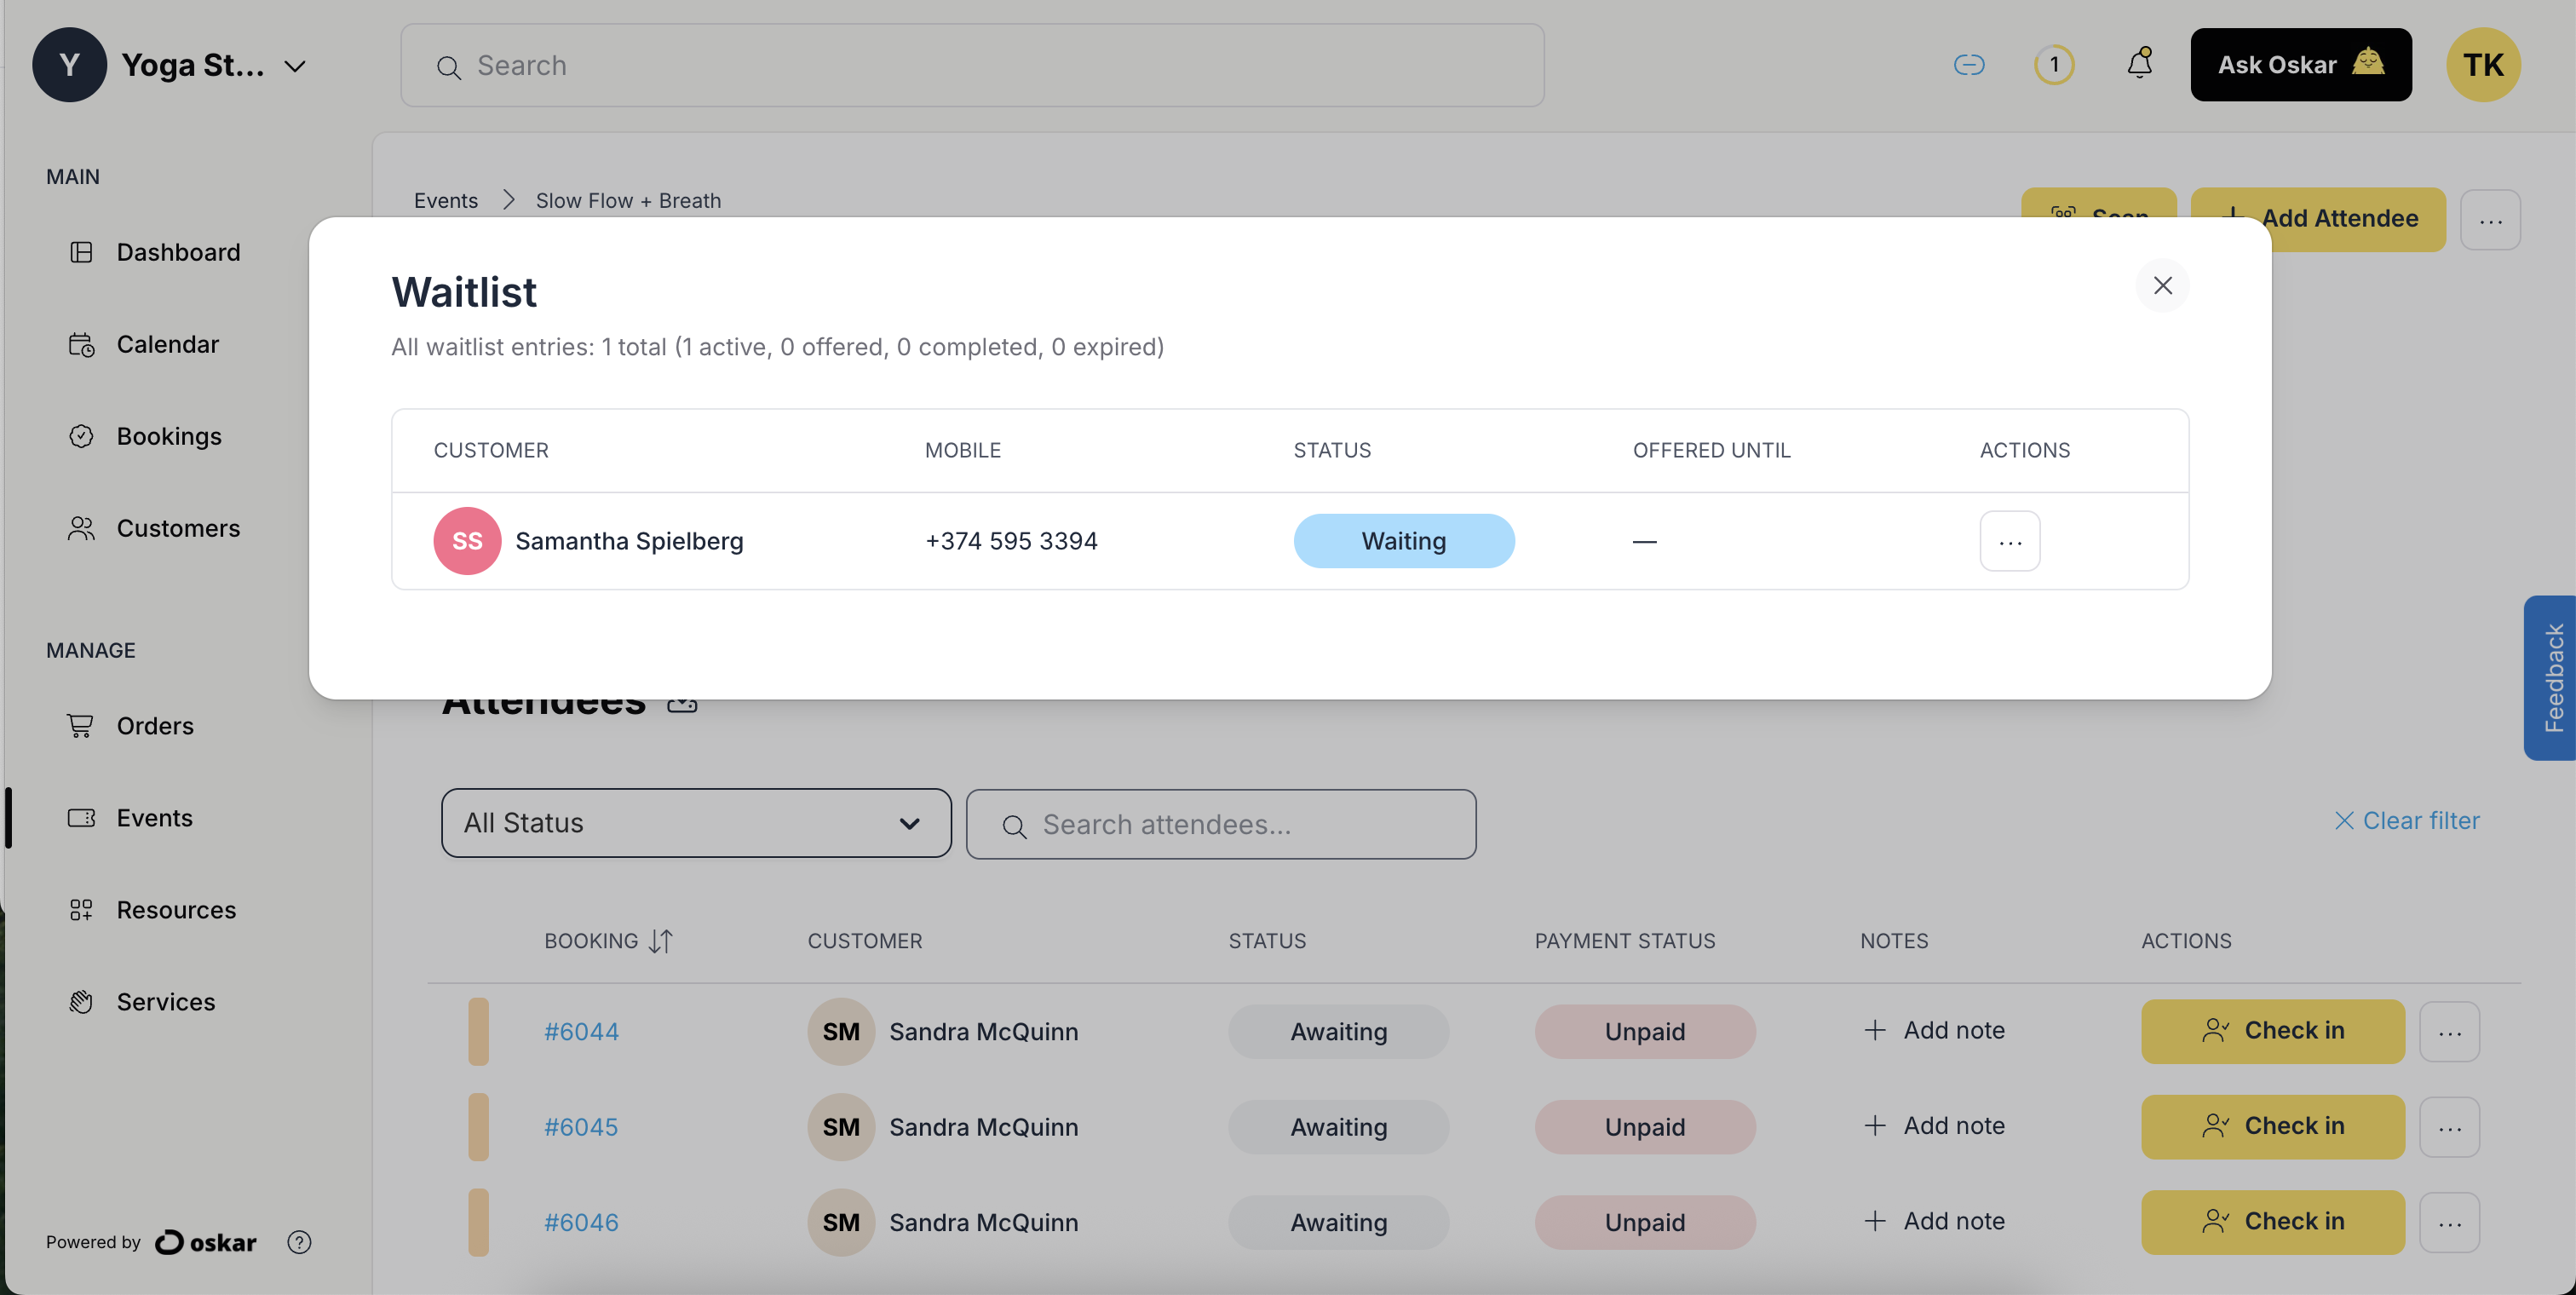Close the Waitlist dialog
The height and width of the screenshot is (1295, 2576).
point(2162,286)
